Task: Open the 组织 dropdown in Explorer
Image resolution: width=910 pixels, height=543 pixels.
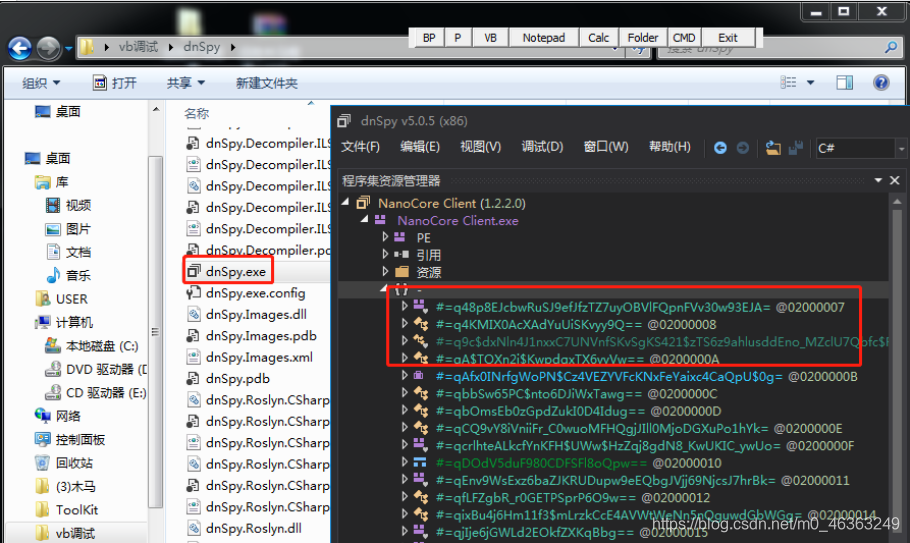Action: coord(41,83)
